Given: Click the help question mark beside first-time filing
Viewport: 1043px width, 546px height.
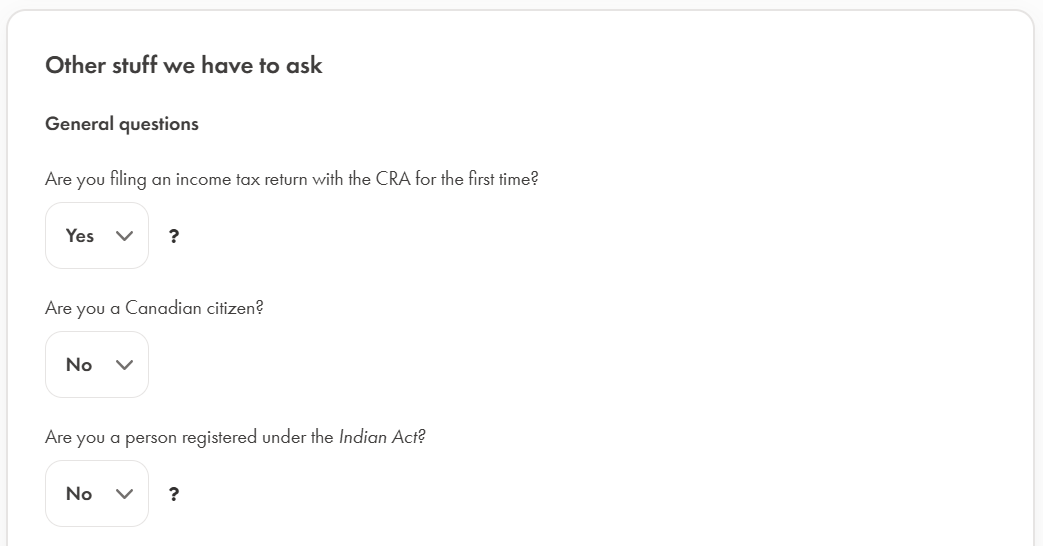Looking at the screenshot, I should click(174, 237).
